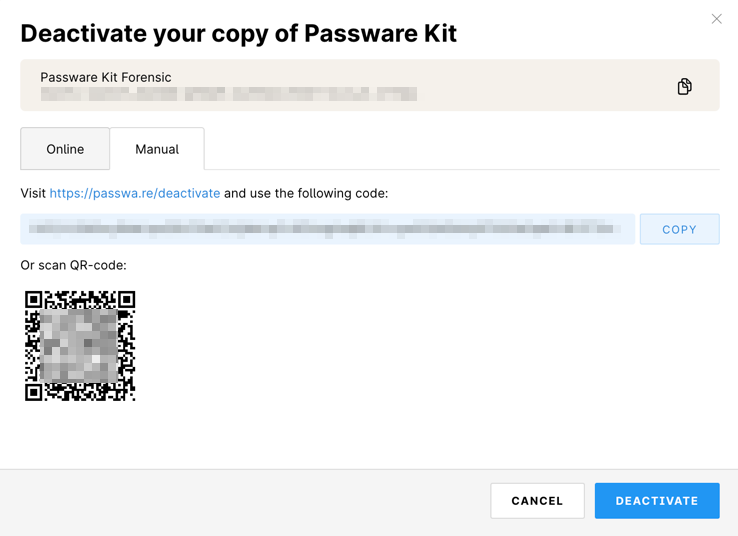Click the QR code's bottom-left finder square
The image size is (738, 536).
point(33,392)
